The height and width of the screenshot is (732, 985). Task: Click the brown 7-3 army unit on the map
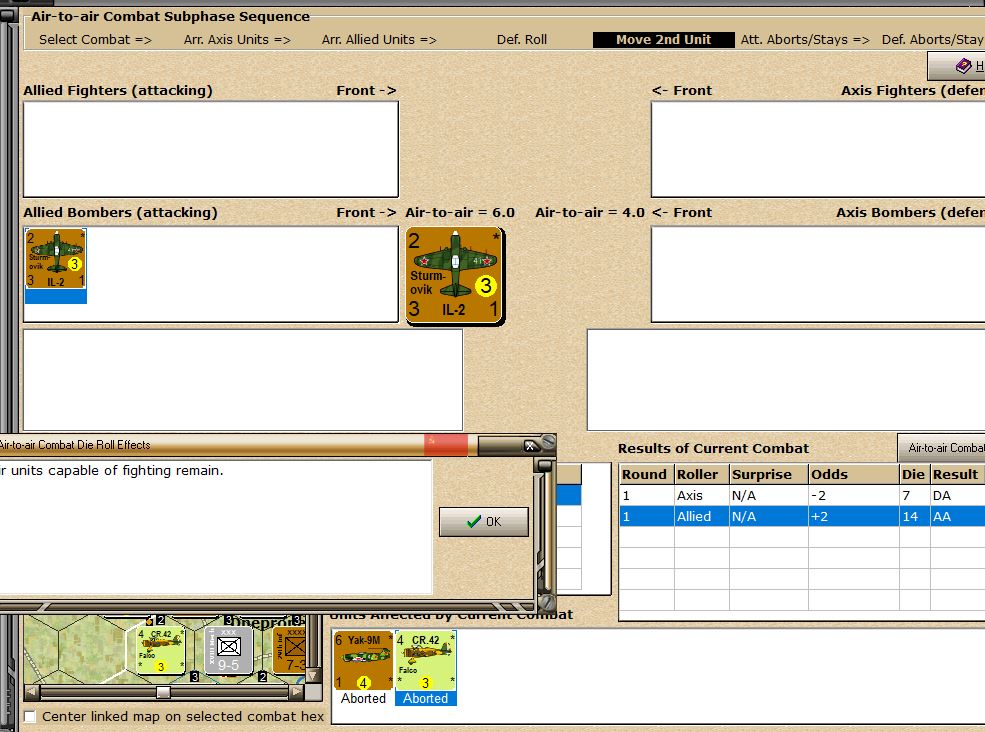pos(290,650)
